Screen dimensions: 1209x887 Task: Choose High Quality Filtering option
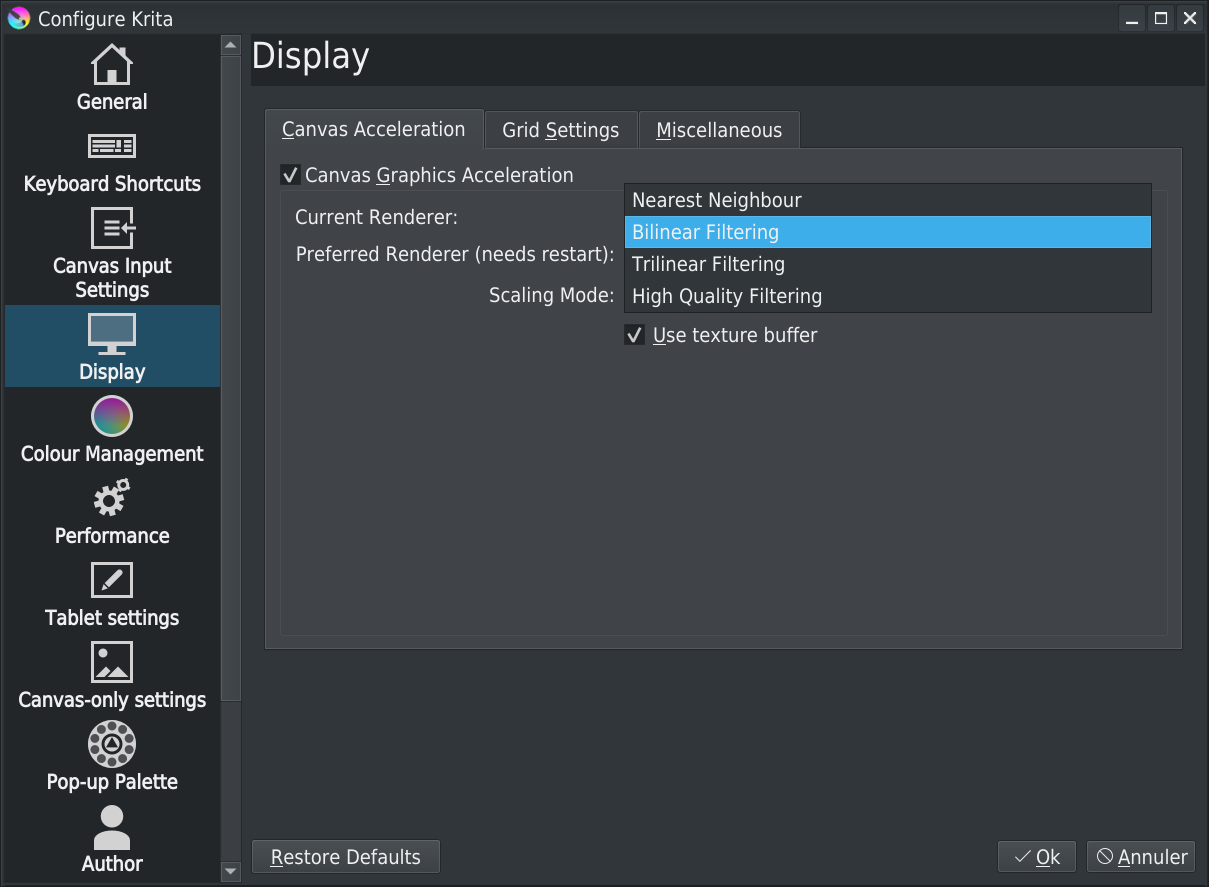(x=888, y=296)
